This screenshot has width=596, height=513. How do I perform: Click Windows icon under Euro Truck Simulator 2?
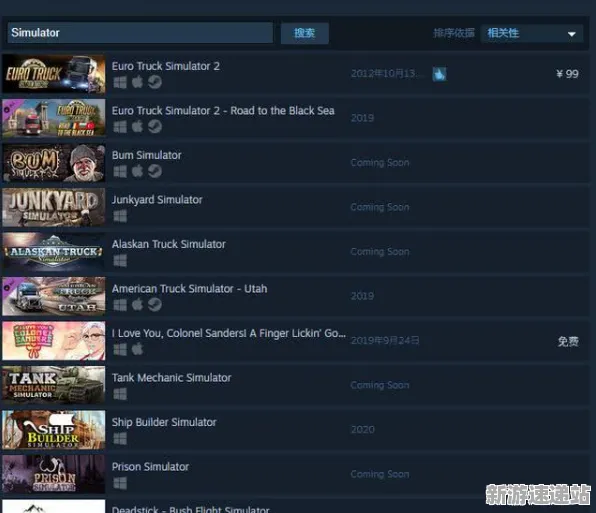[x=120, y=82]
